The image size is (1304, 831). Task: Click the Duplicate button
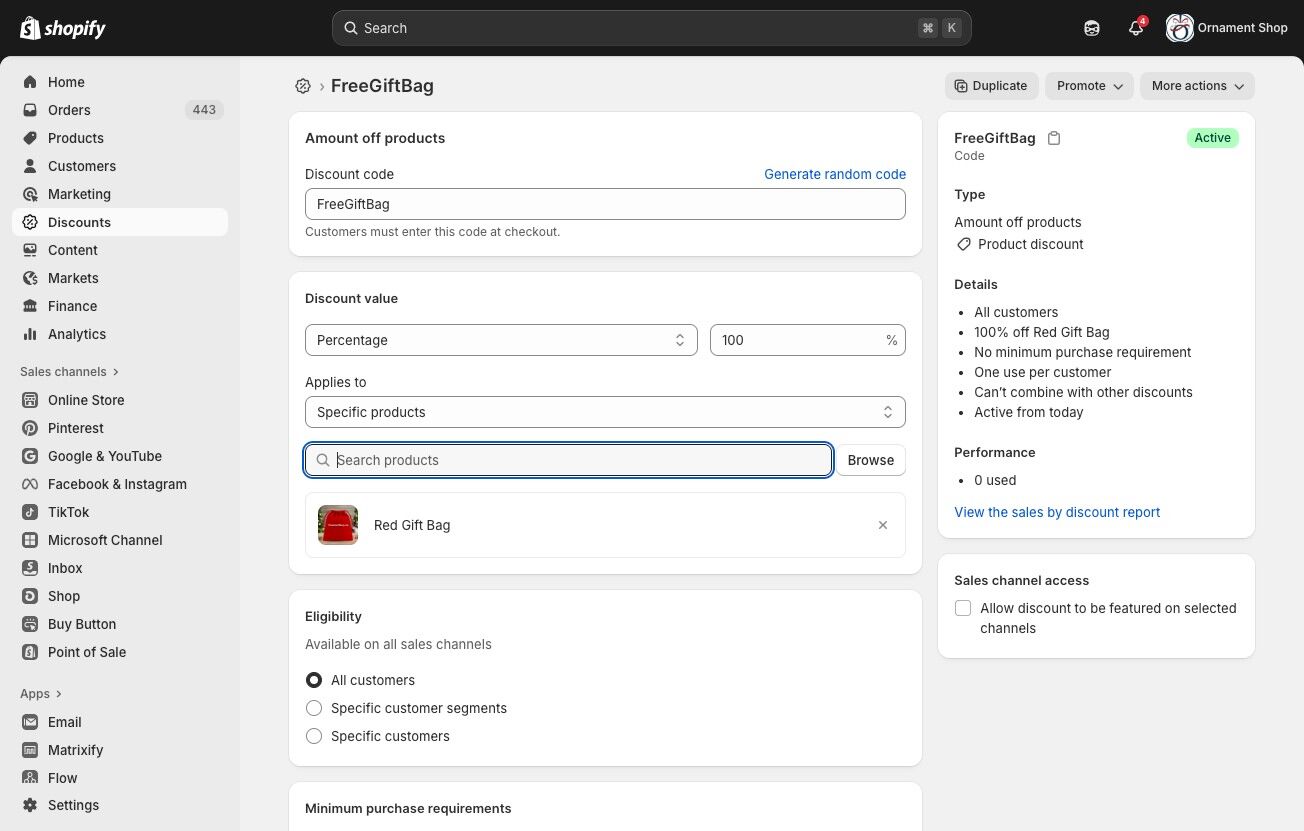click(x=991, y=86)
